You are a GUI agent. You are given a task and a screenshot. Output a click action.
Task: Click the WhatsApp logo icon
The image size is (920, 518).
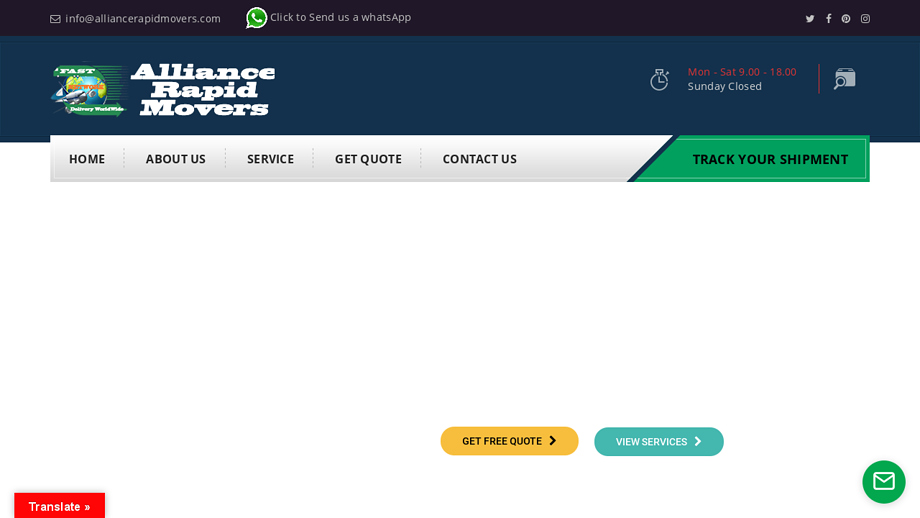point(257,18)
